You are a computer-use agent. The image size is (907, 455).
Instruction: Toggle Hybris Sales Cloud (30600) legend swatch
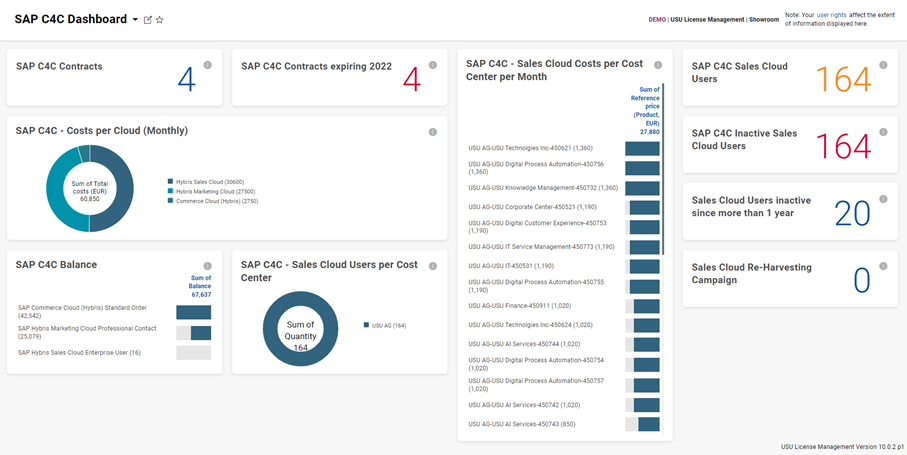click(171, 182)
